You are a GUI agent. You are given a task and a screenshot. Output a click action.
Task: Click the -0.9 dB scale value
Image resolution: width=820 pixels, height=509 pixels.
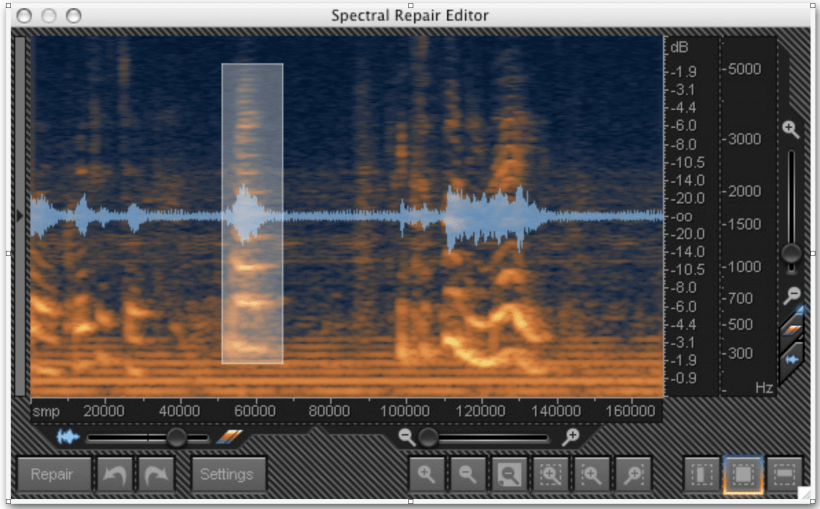pyautogui.click(x=684, y=378)
